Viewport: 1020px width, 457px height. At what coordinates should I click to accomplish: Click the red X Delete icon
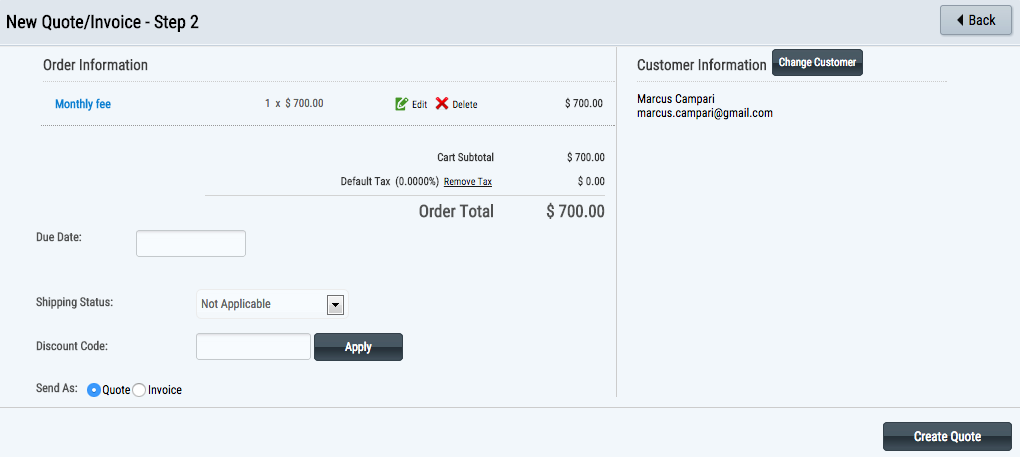pos(442,103)
